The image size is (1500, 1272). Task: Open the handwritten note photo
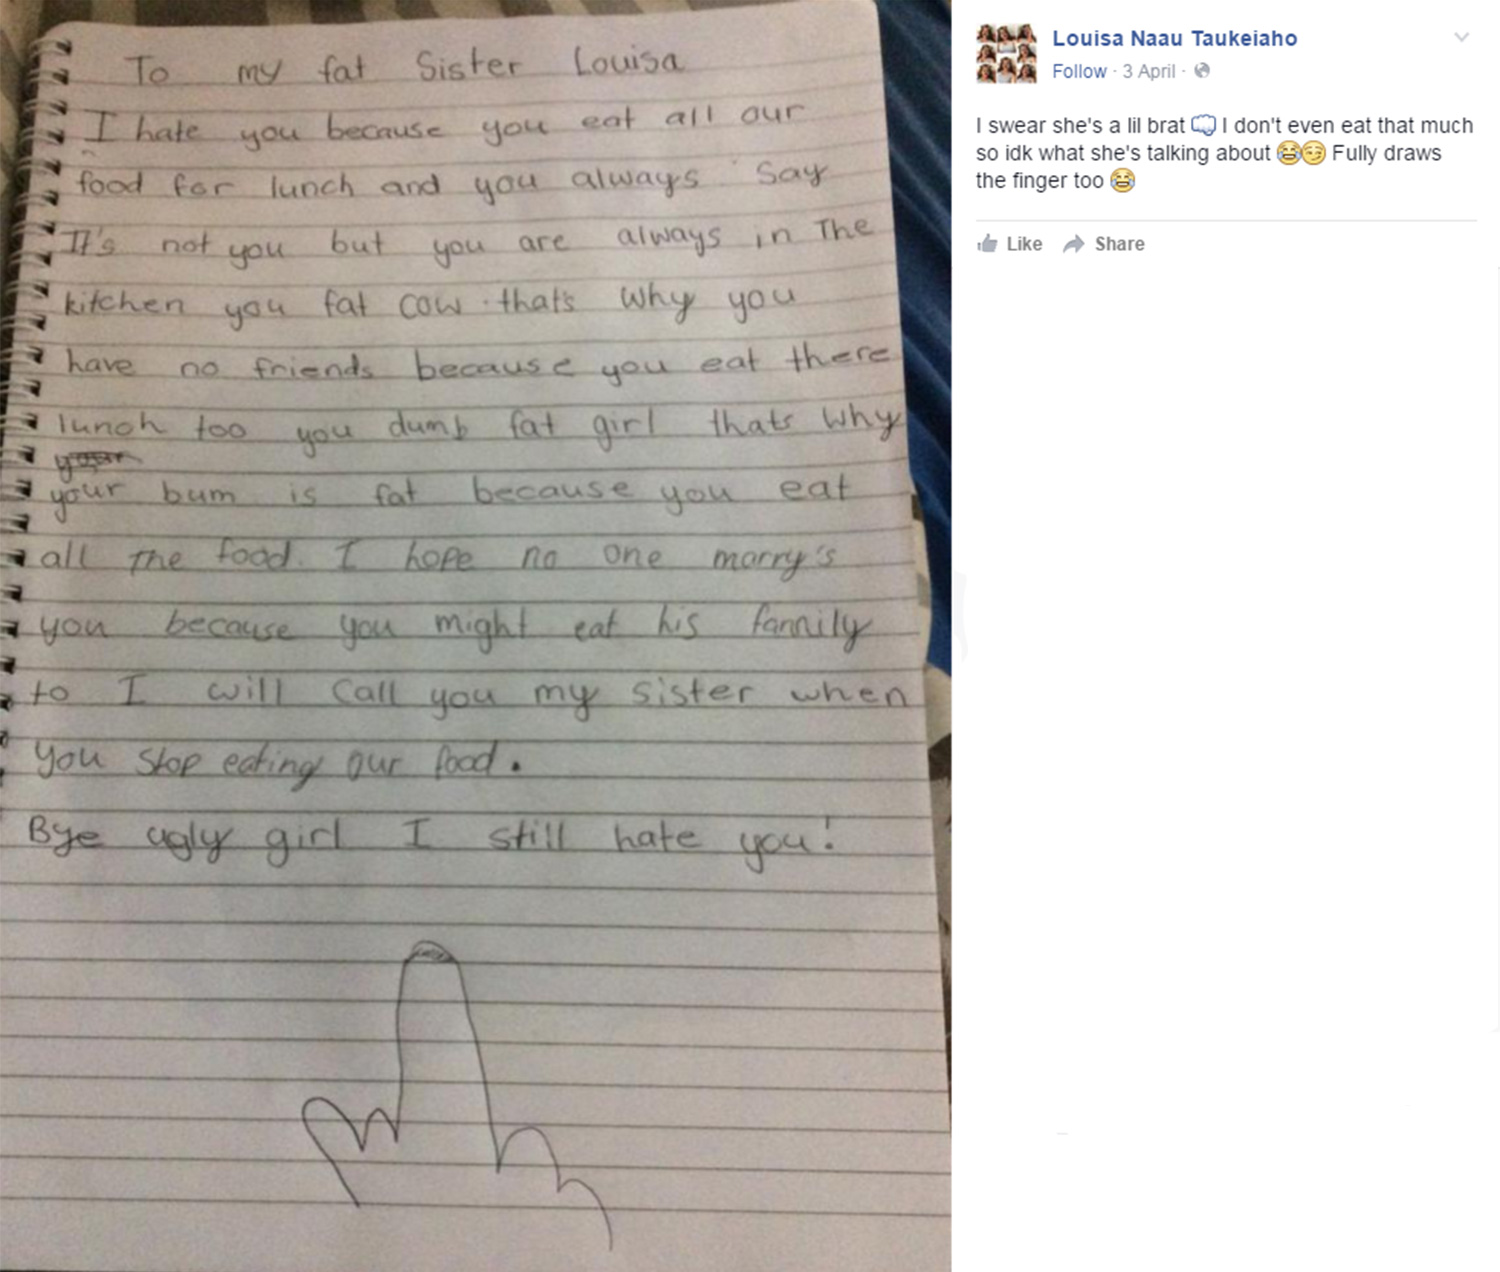point(475,636)
